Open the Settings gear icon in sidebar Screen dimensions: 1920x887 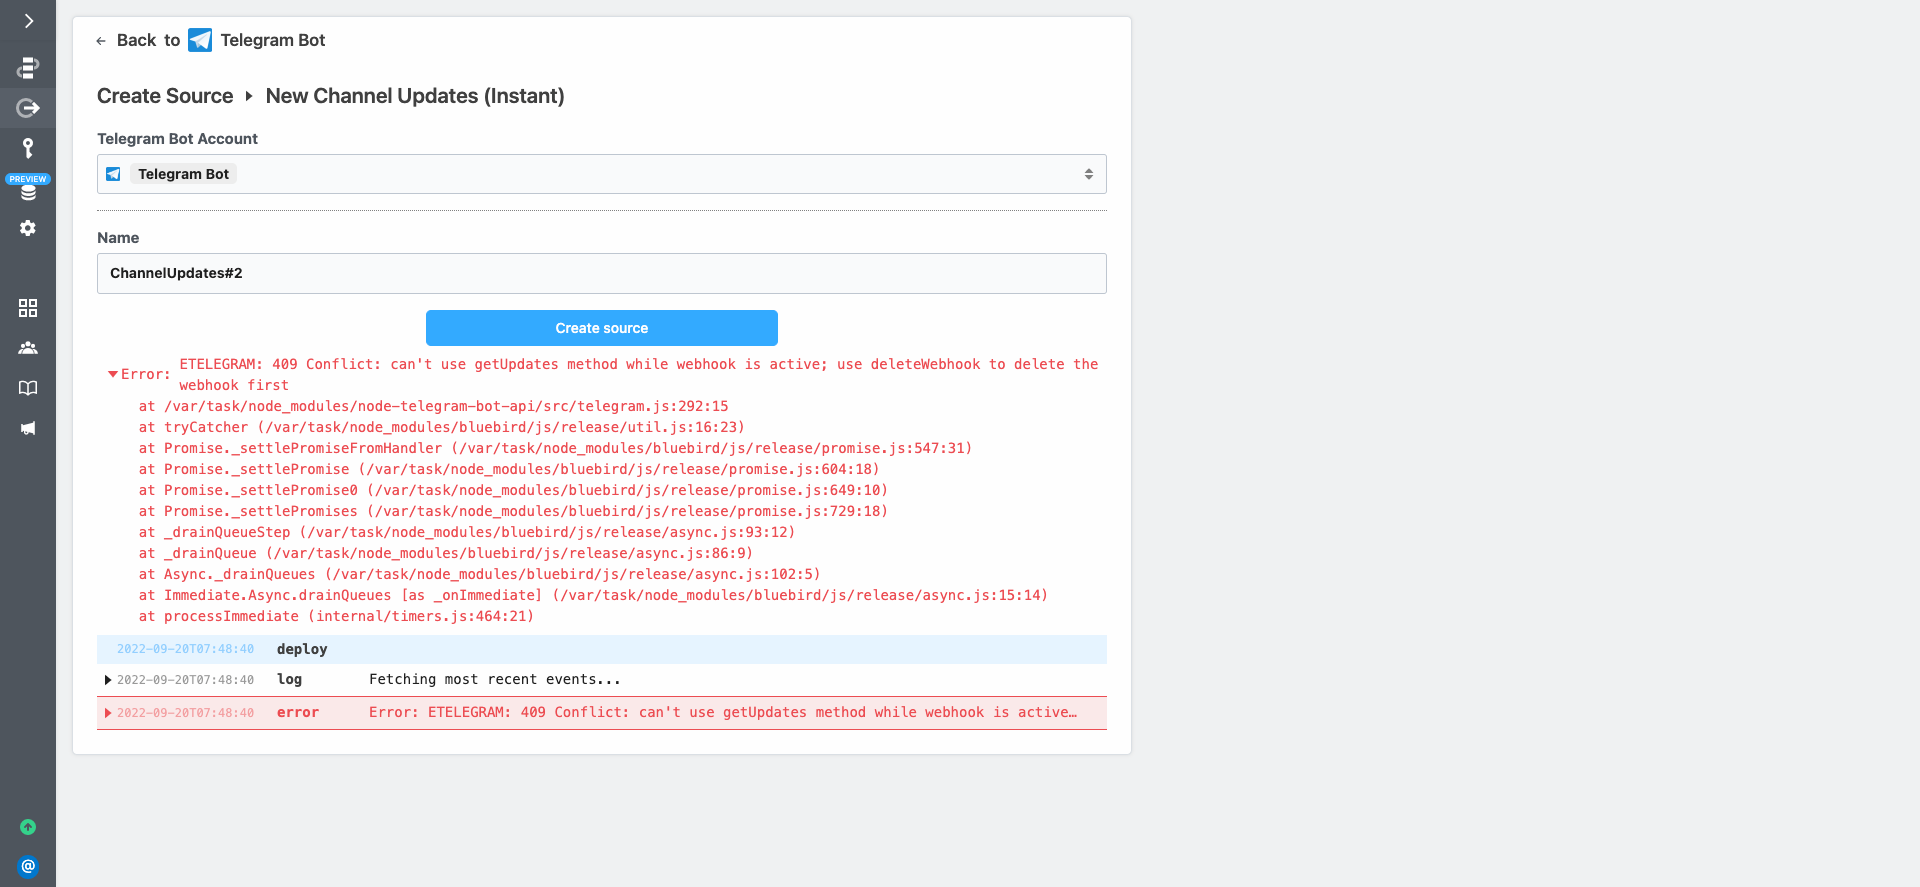click(28, 228)
